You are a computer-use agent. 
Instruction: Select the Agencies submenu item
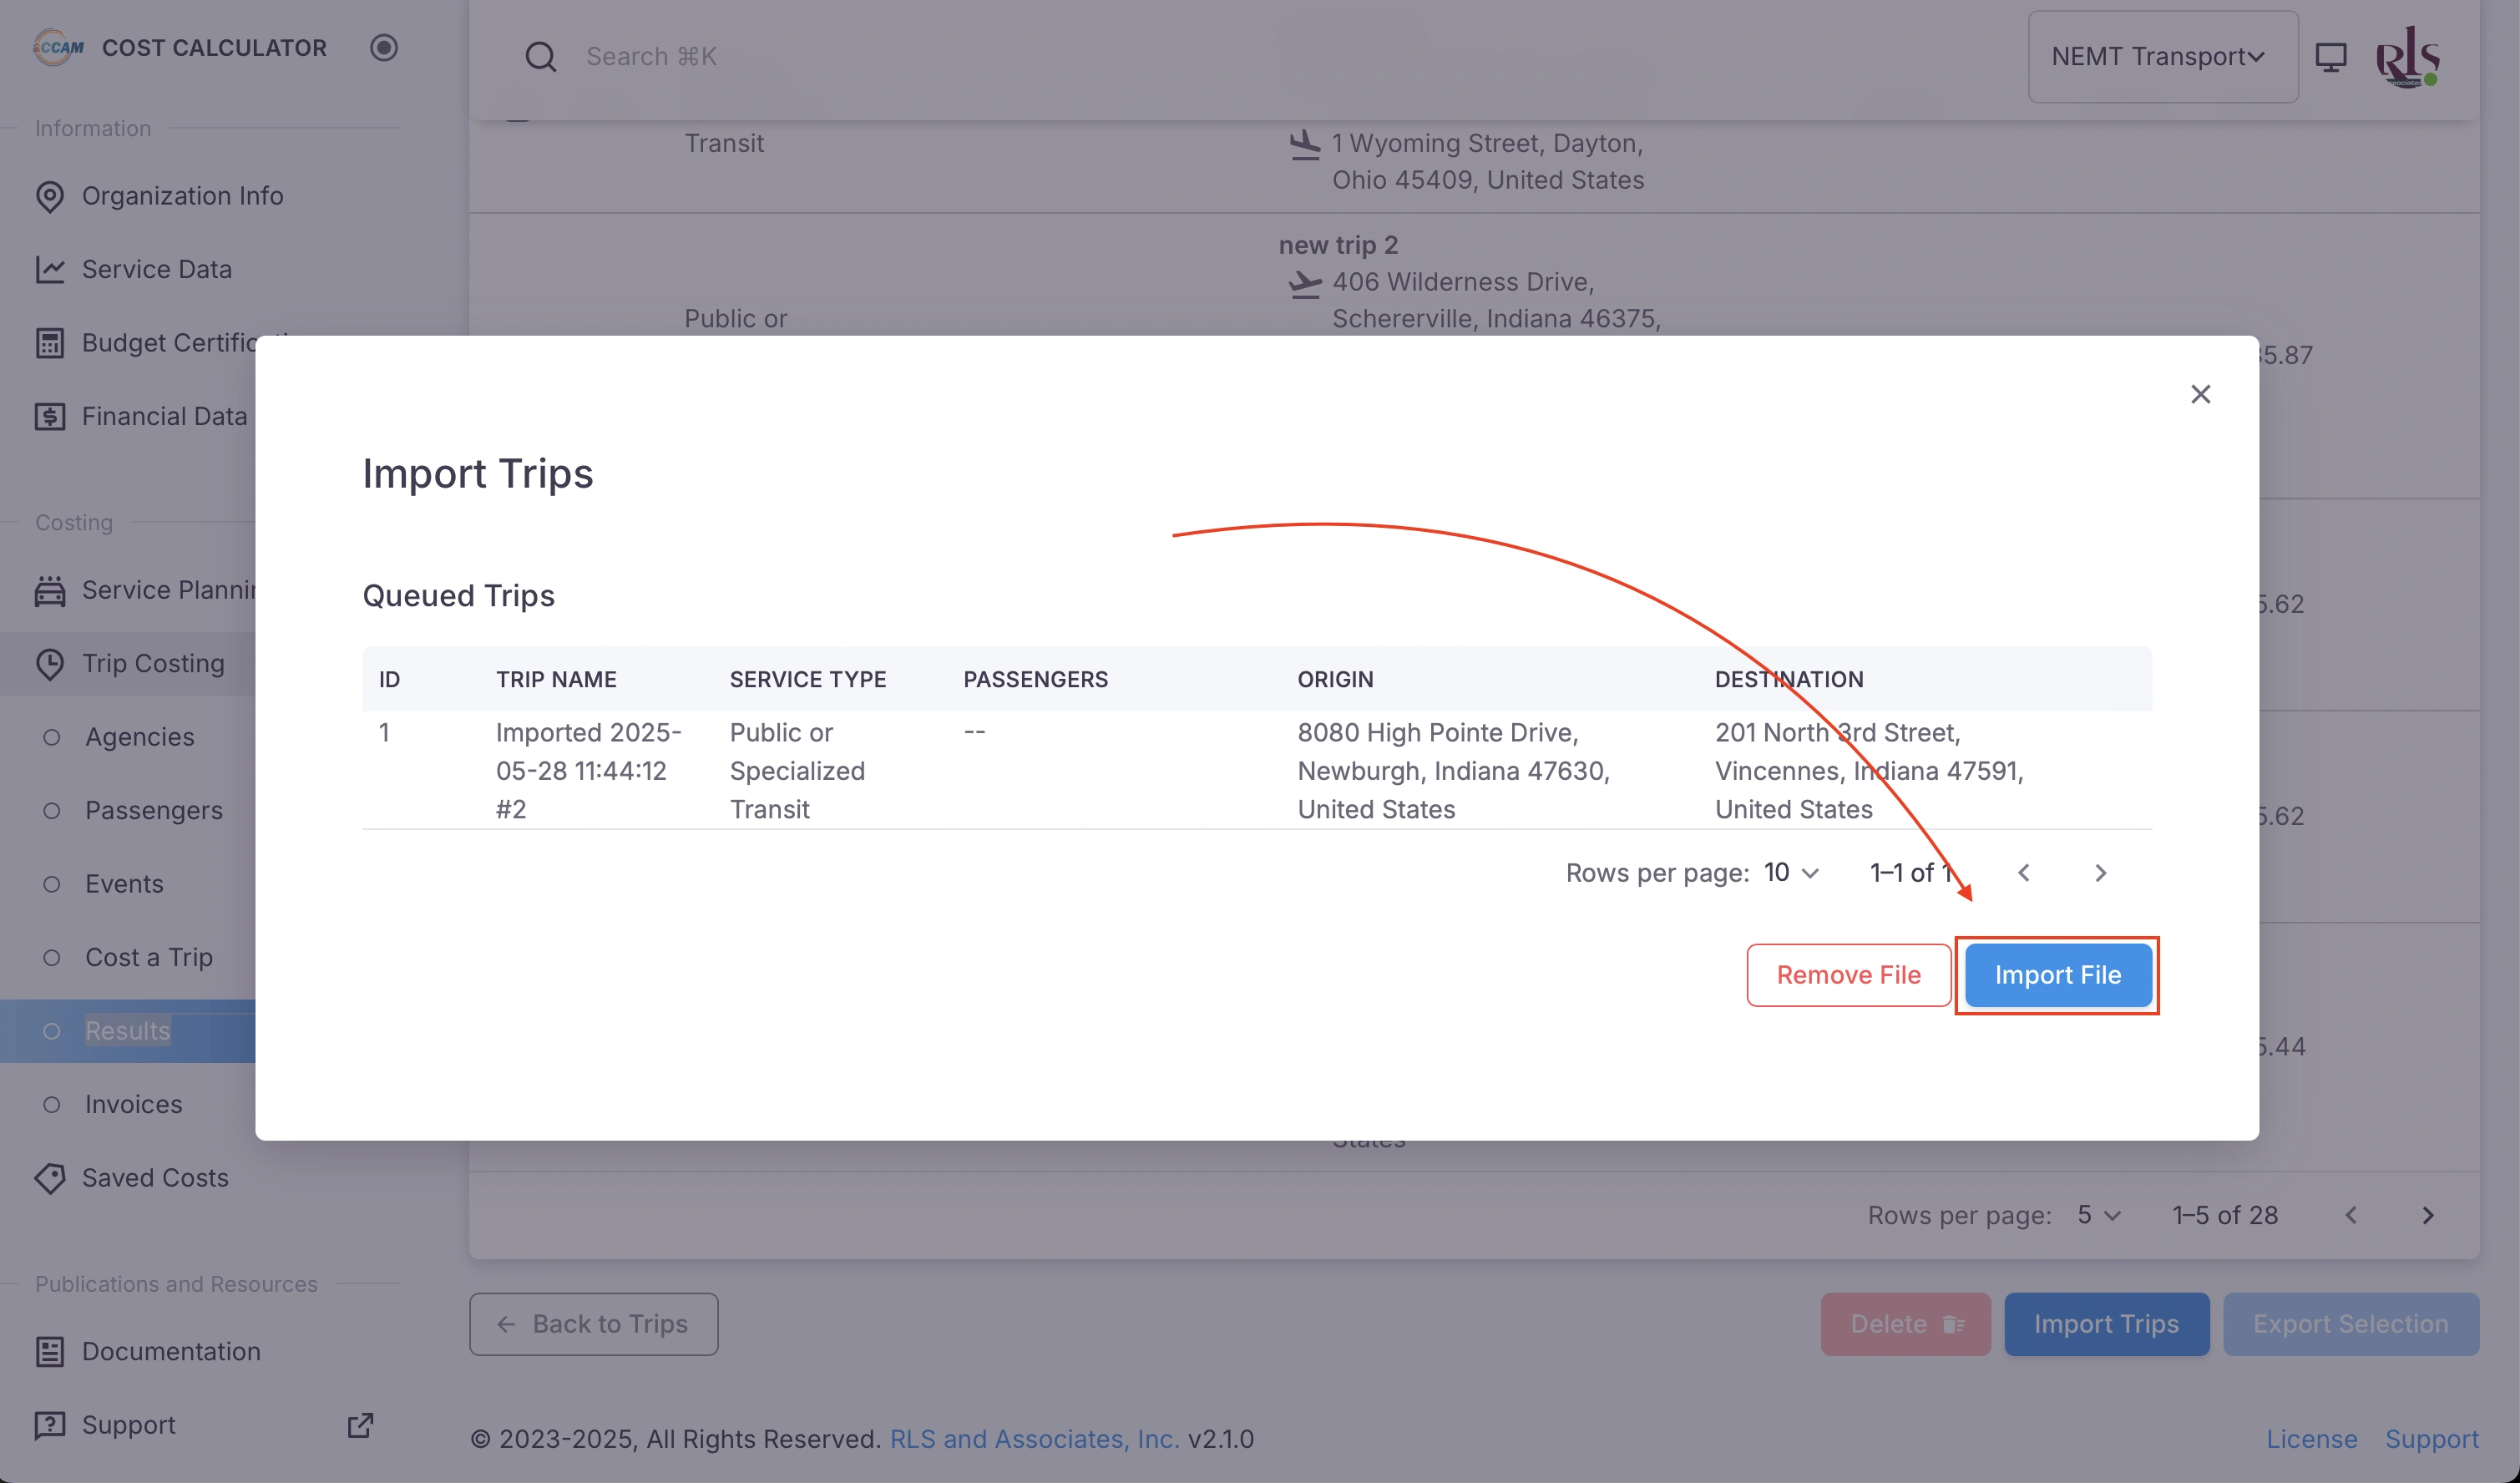tap(140, 737)
